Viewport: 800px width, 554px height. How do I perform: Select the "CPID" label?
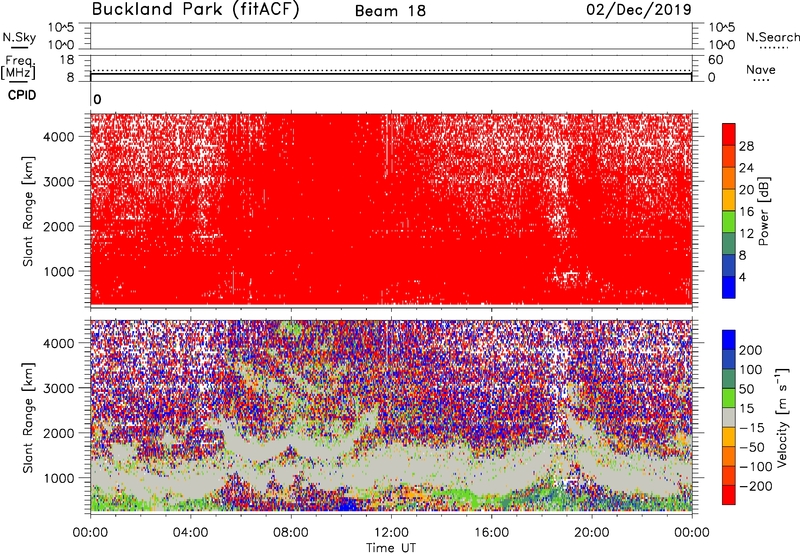coord(22,95)
